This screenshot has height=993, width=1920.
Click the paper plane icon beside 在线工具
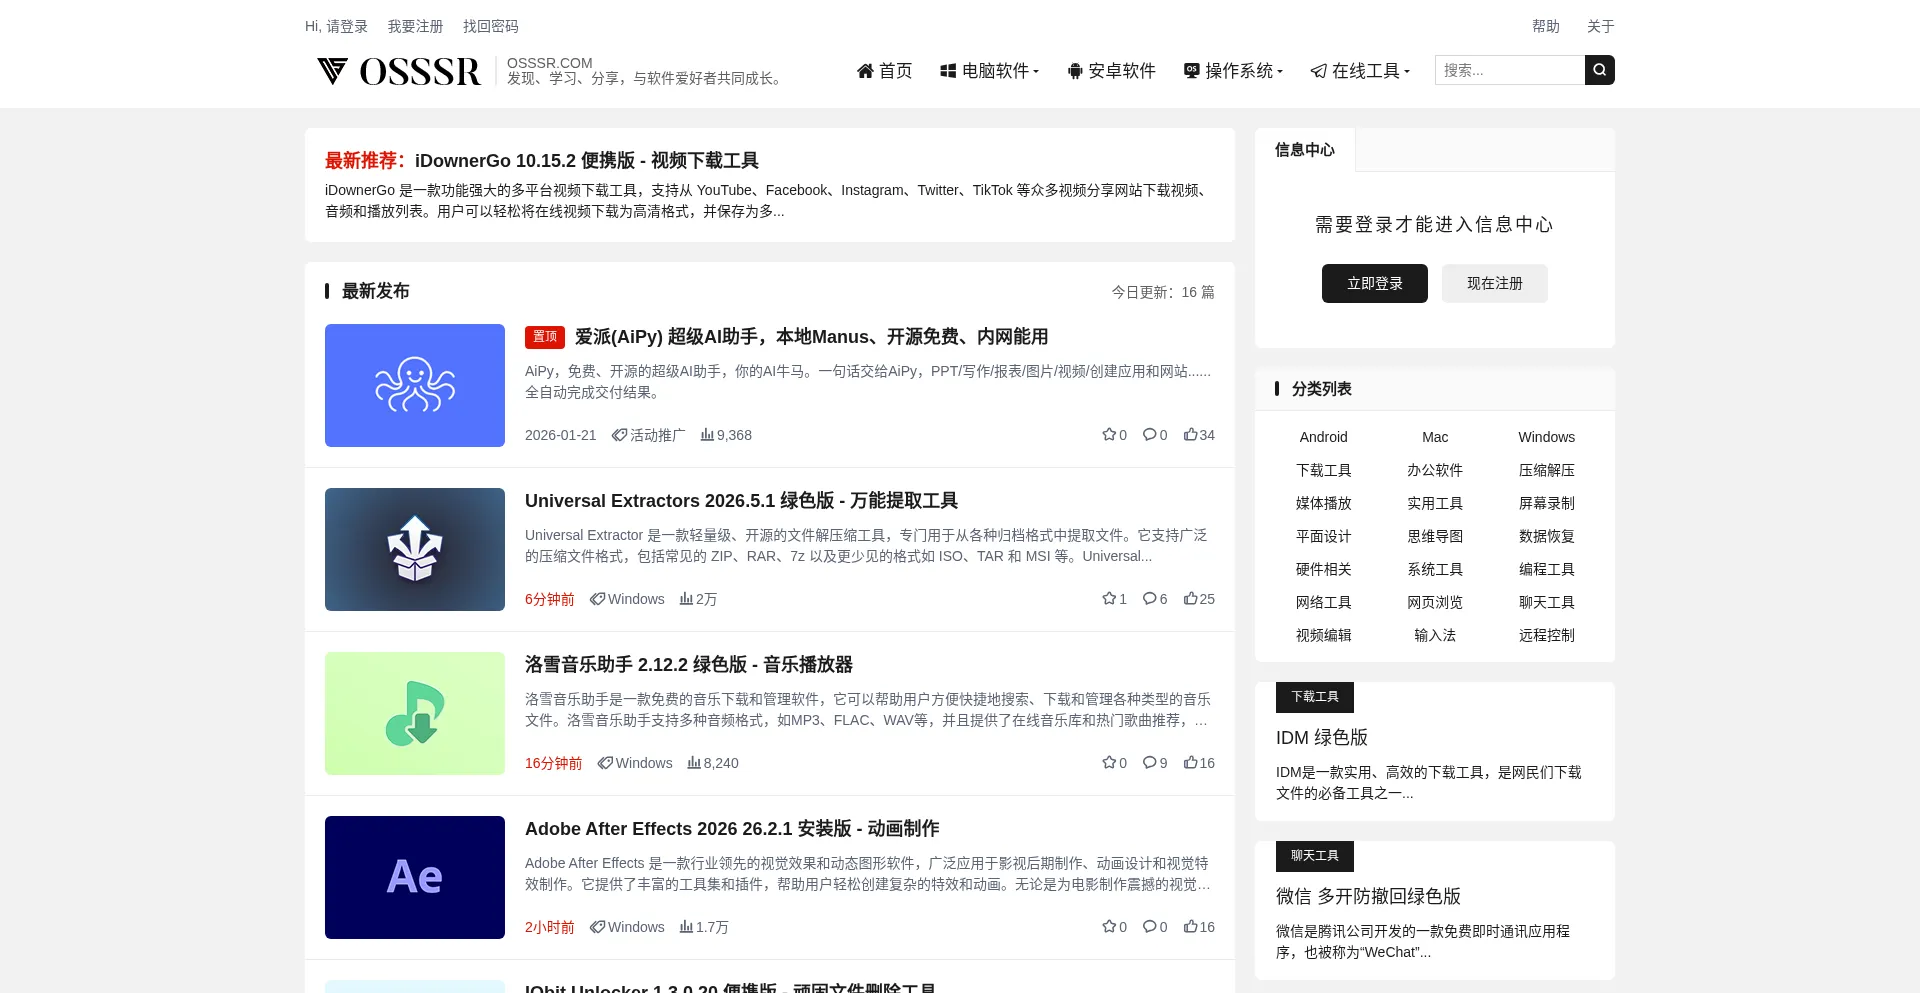point(1319,71)
